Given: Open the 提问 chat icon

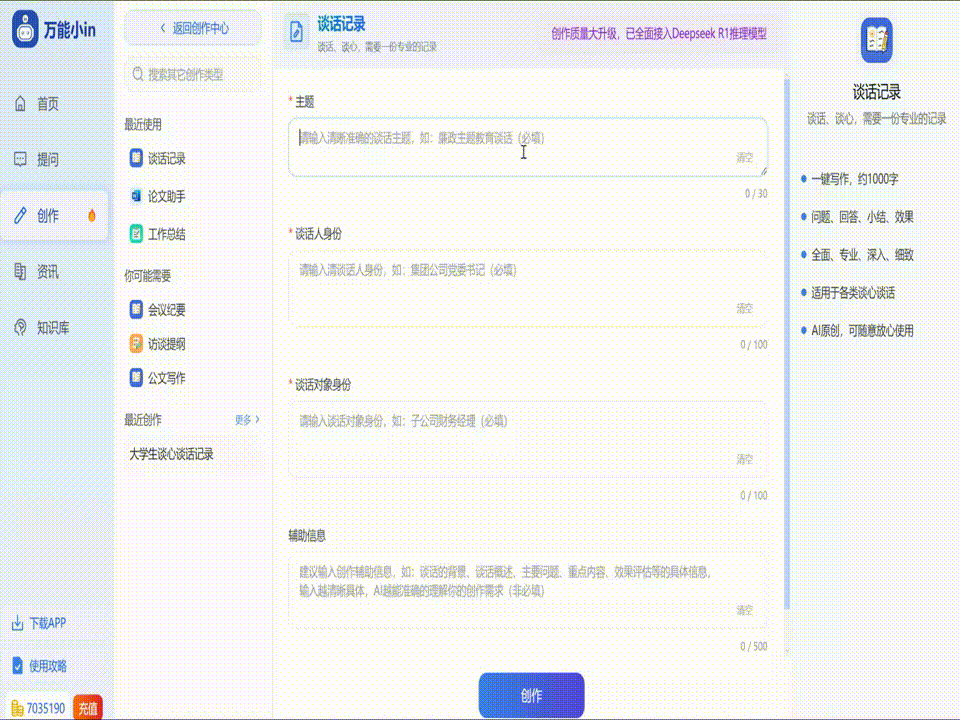Looking at the screenshot, I should [x=20, y=159].
